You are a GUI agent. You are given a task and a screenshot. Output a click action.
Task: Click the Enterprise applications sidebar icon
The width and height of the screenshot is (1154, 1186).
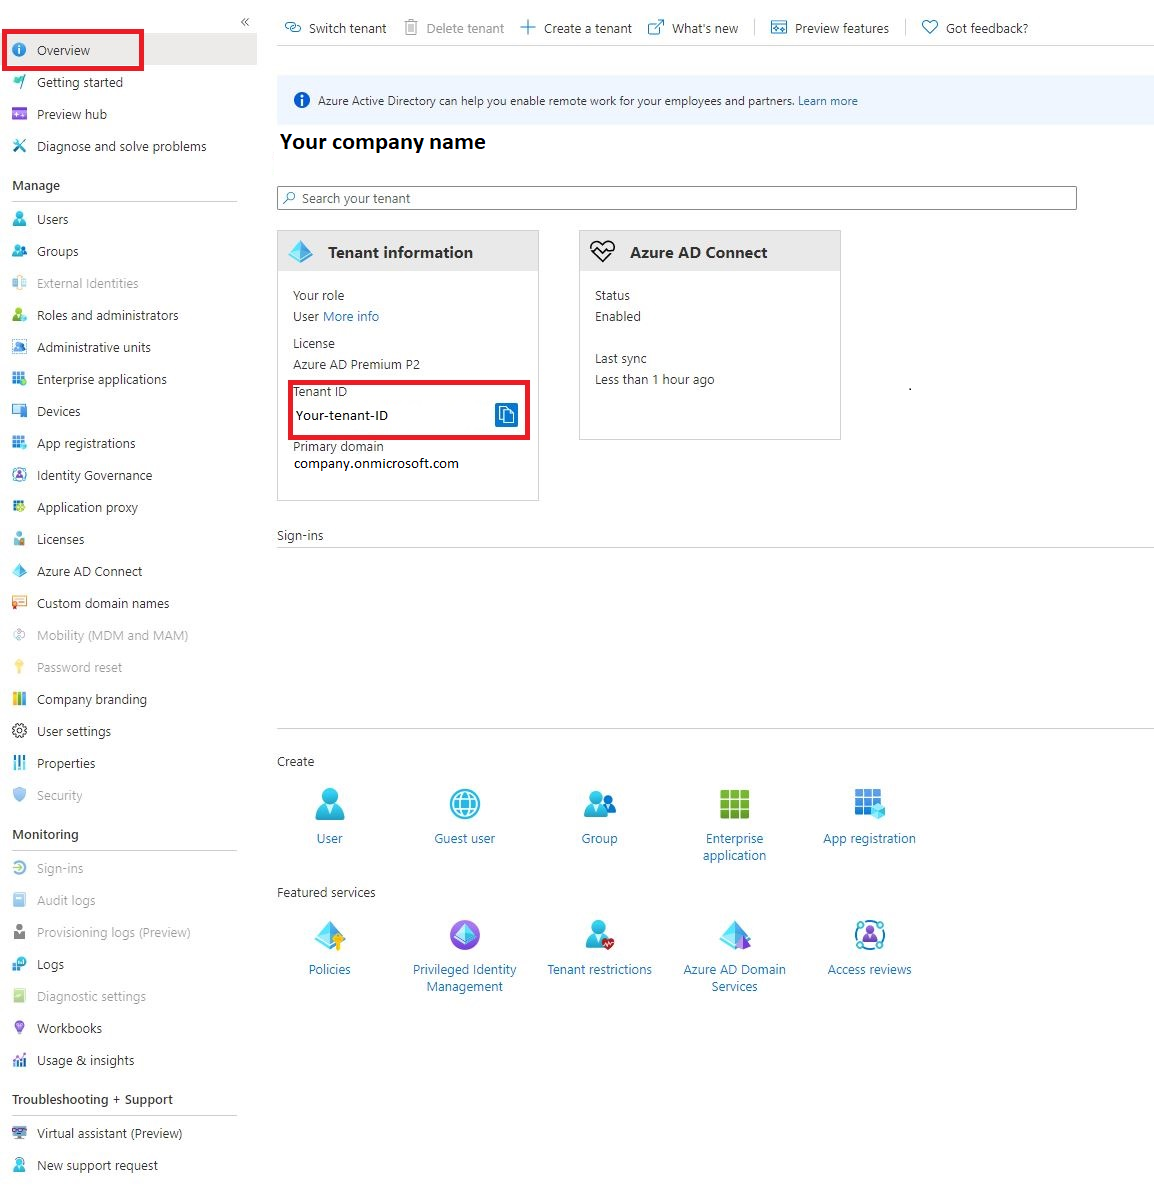coord(20,379)
